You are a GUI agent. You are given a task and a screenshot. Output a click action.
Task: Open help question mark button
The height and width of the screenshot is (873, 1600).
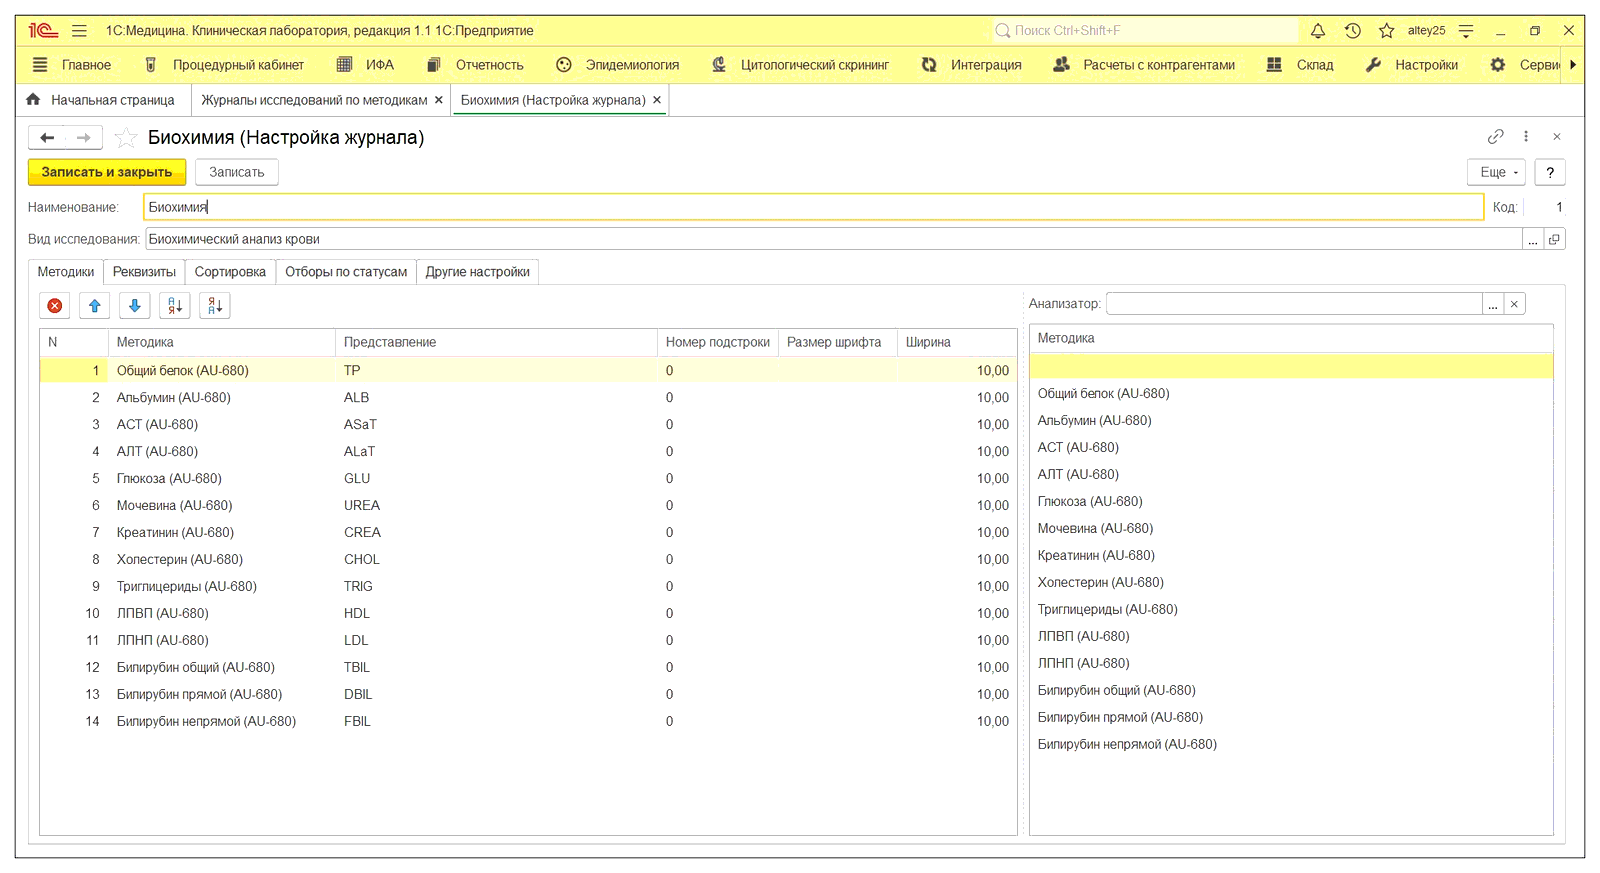(x=1550, y=172)
